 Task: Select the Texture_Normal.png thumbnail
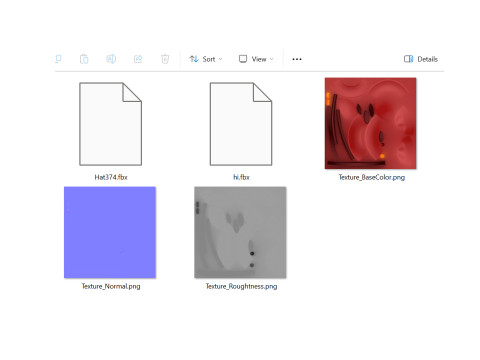(x=110, y=232)
